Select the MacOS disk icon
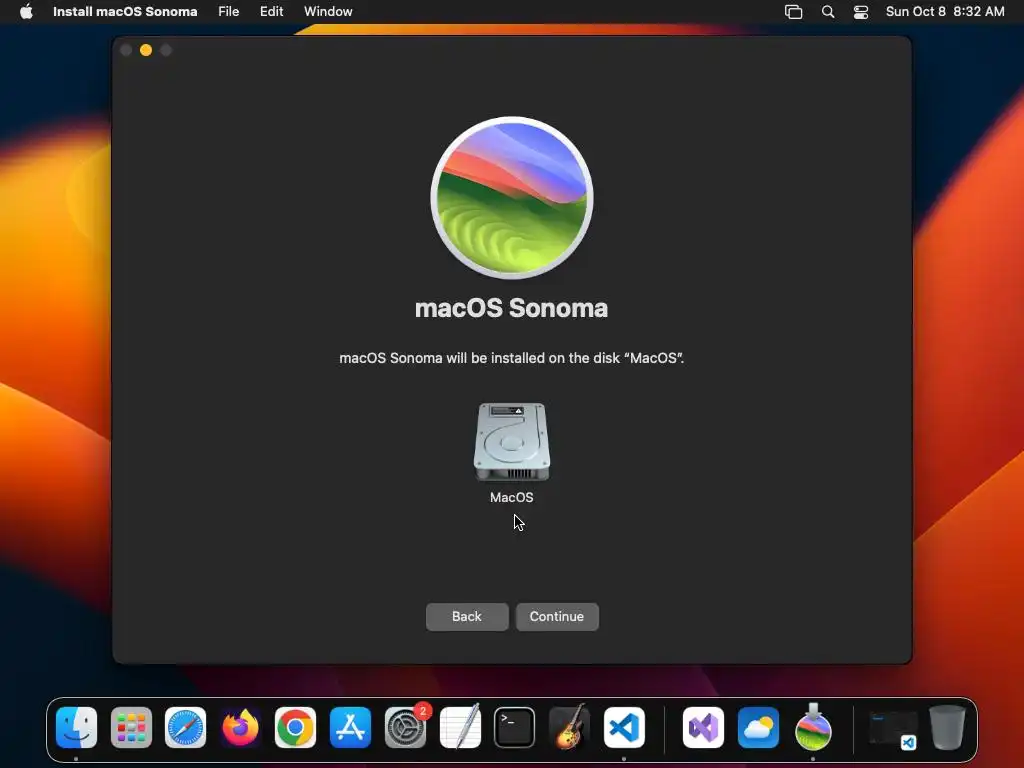 point(512,441)
